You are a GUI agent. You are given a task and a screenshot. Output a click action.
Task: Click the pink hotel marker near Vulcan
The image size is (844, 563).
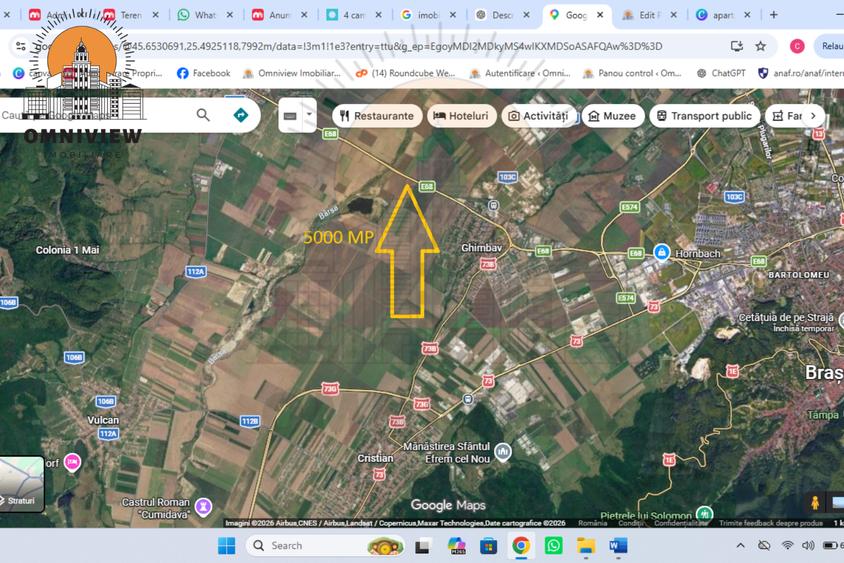point(72,462)
